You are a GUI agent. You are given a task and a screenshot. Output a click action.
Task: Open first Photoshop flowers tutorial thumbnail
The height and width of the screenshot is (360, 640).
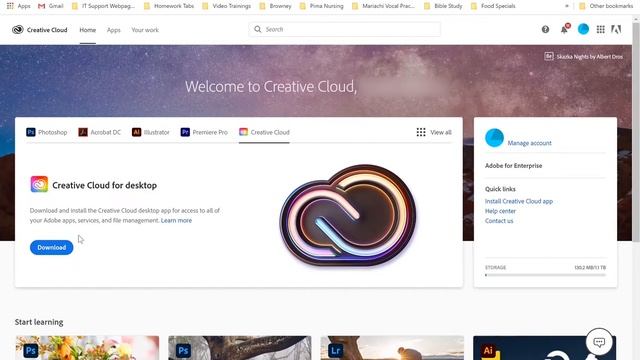pos(87,348)
